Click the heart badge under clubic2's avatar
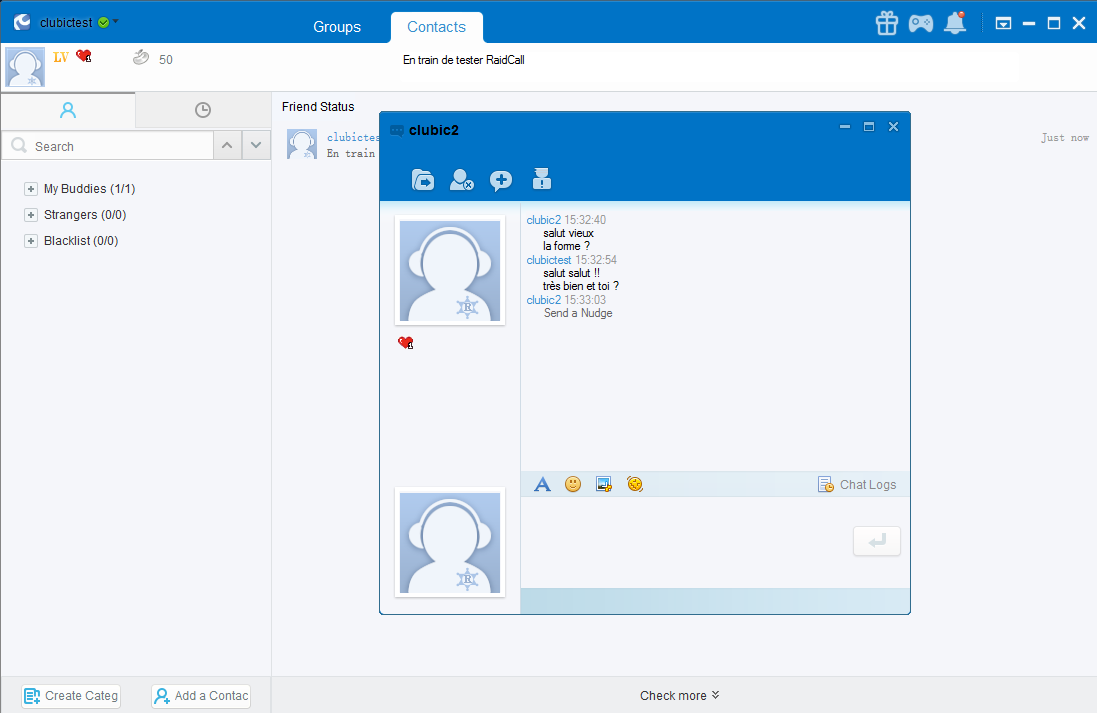 [406, 342]
